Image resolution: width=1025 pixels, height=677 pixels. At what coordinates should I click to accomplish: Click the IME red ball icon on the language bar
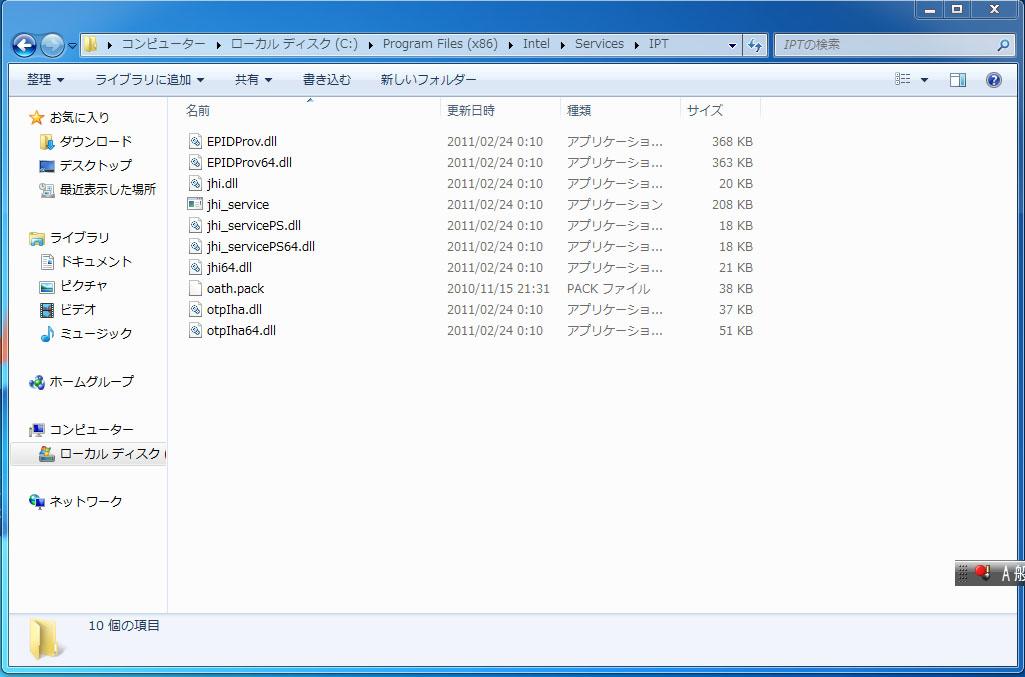coord(982,572)
